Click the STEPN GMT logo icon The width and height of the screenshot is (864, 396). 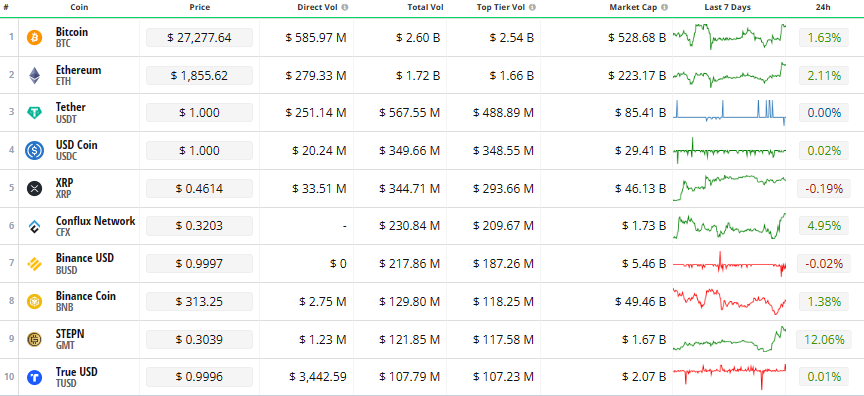tap(35, 339)
